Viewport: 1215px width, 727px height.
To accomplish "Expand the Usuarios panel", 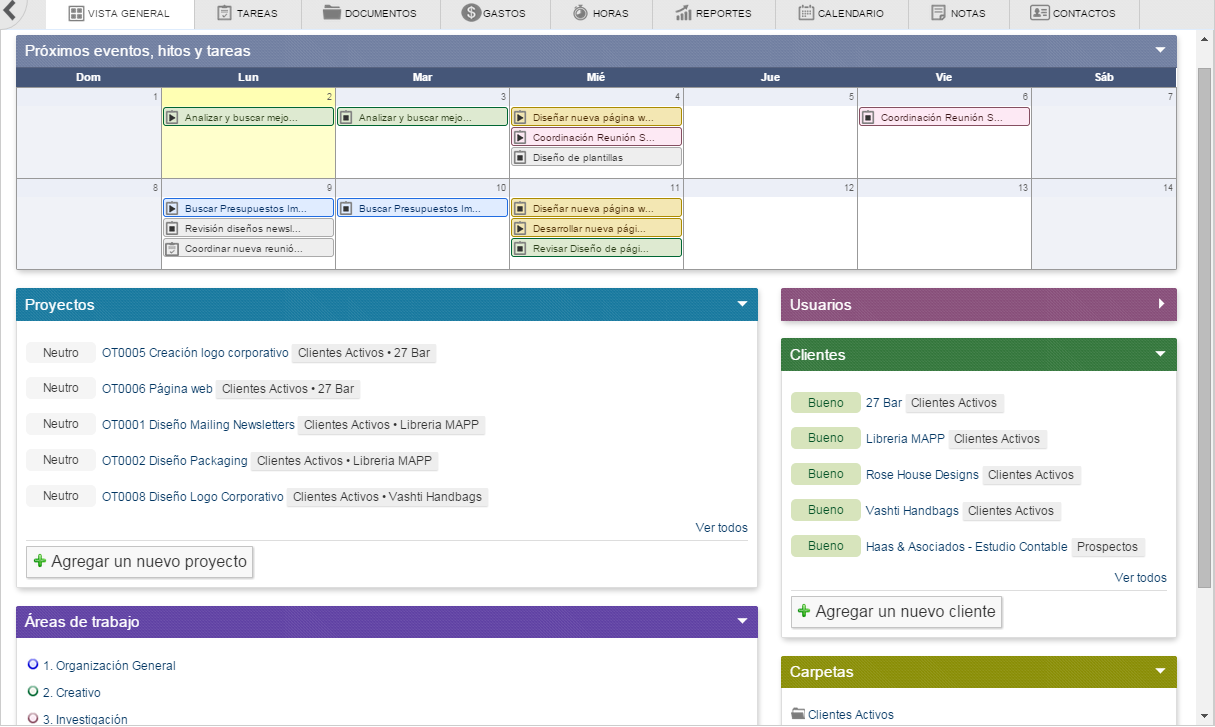I will (1161, 304).
